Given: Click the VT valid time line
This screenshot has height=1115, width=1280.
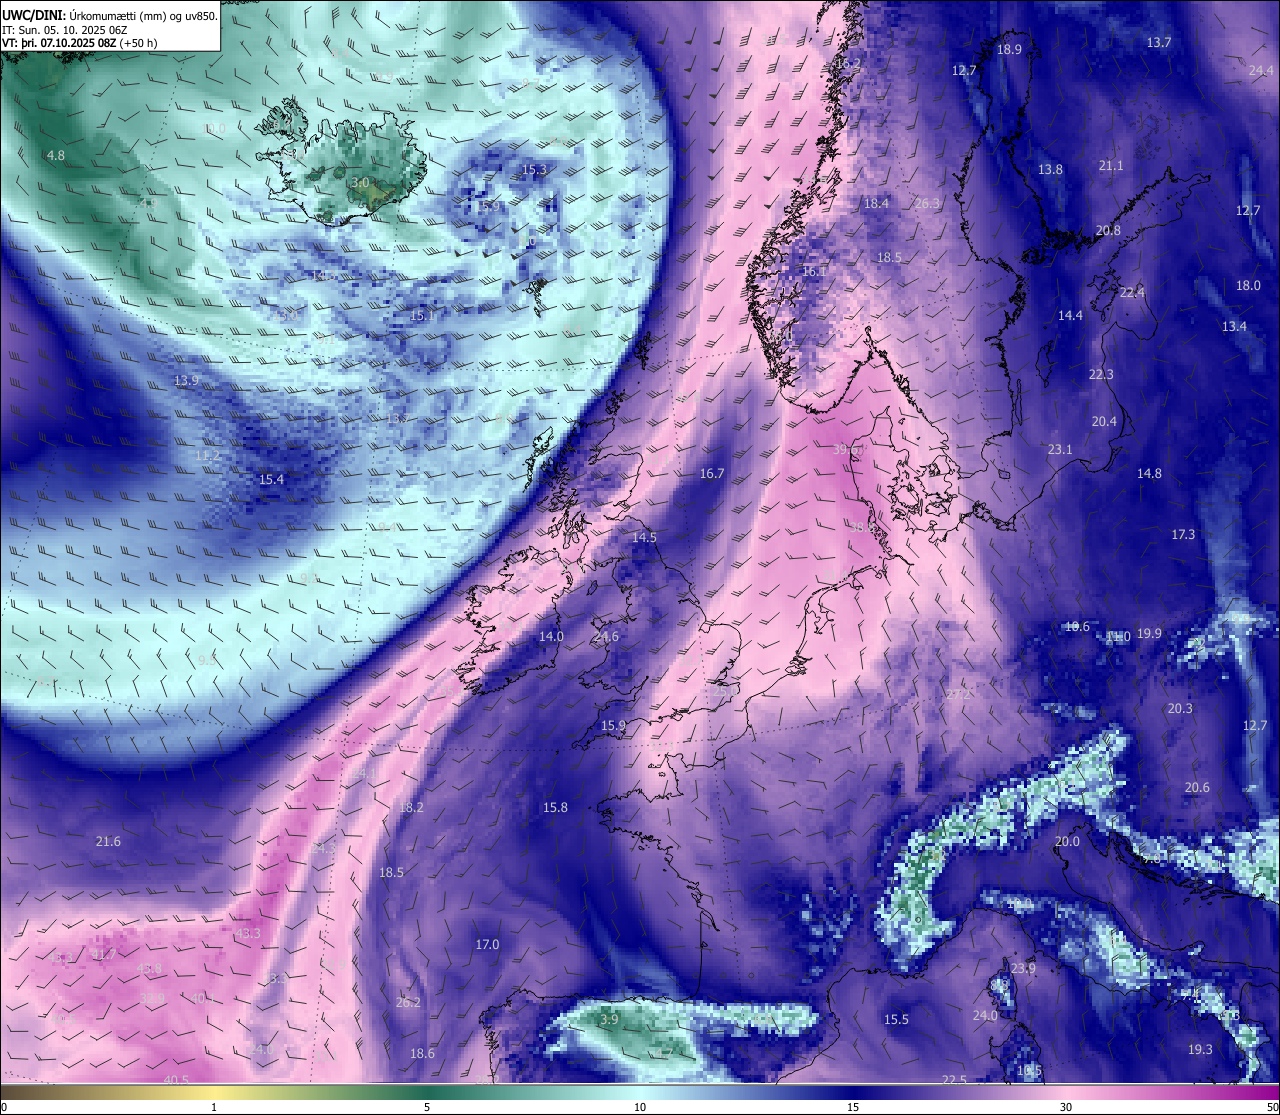Looking at the screenshot, I should (x=79, y=43).
